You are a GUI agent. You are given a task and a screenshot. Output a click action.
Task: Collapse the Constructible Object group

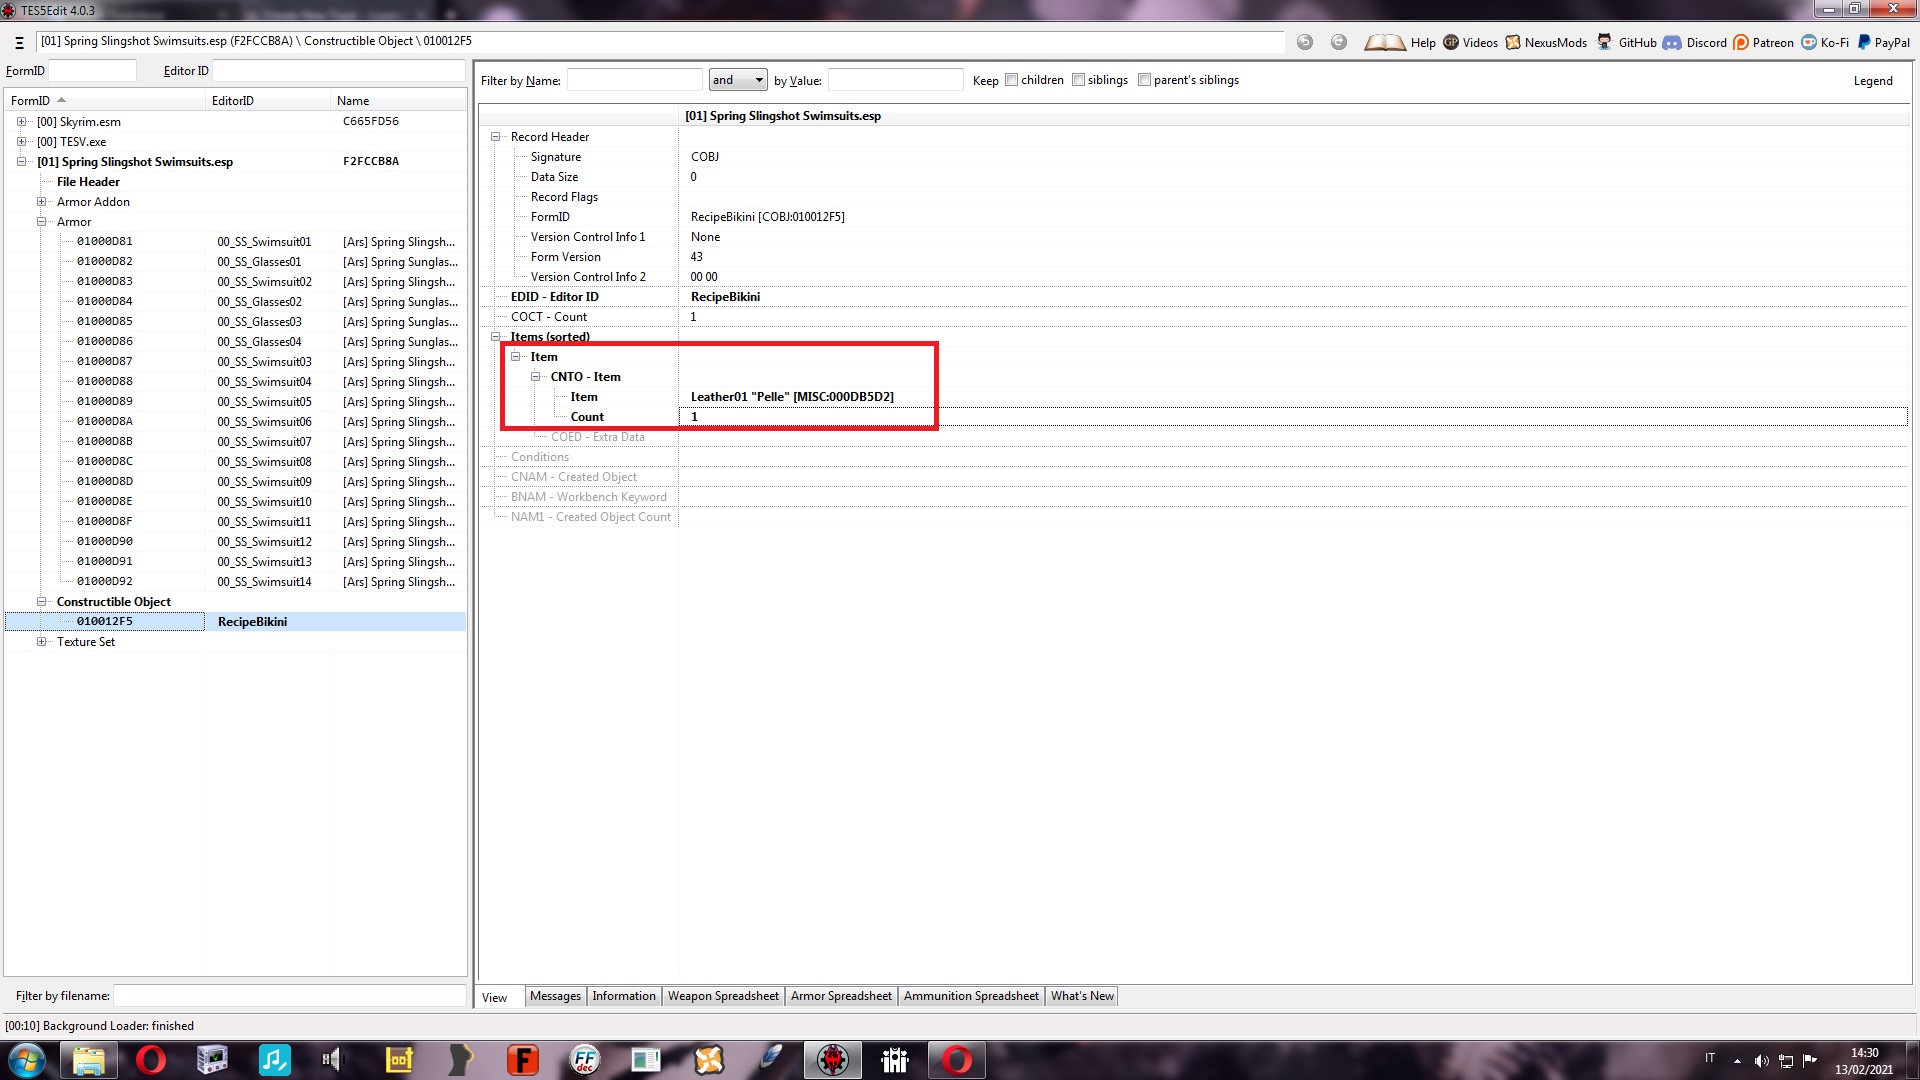coord(41,602)
